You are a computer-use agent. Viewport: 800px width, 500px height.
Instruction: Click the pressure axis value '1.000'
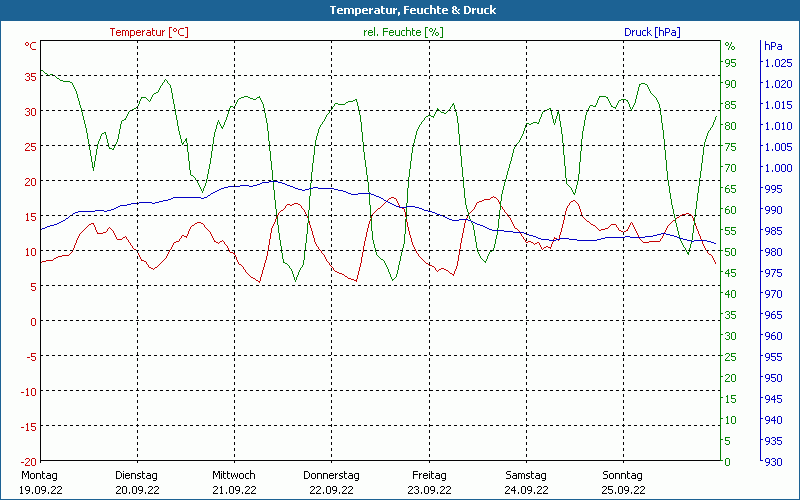coord(779,168)
